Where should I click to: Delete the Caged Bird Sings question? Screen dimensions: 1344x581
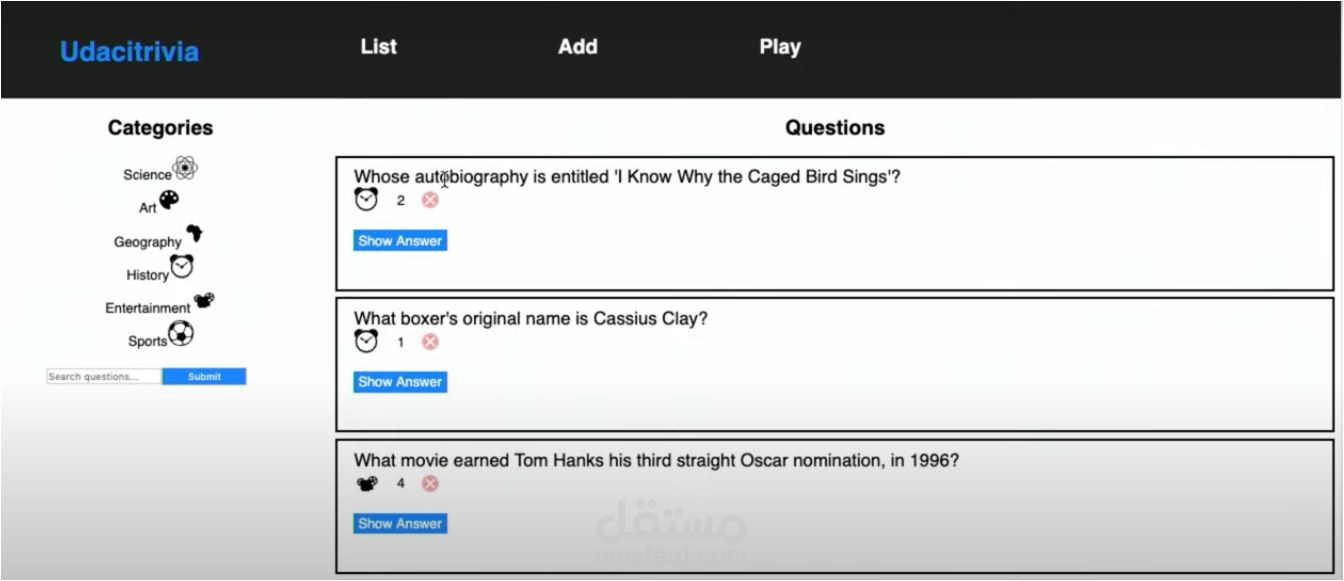coord(429,199)
